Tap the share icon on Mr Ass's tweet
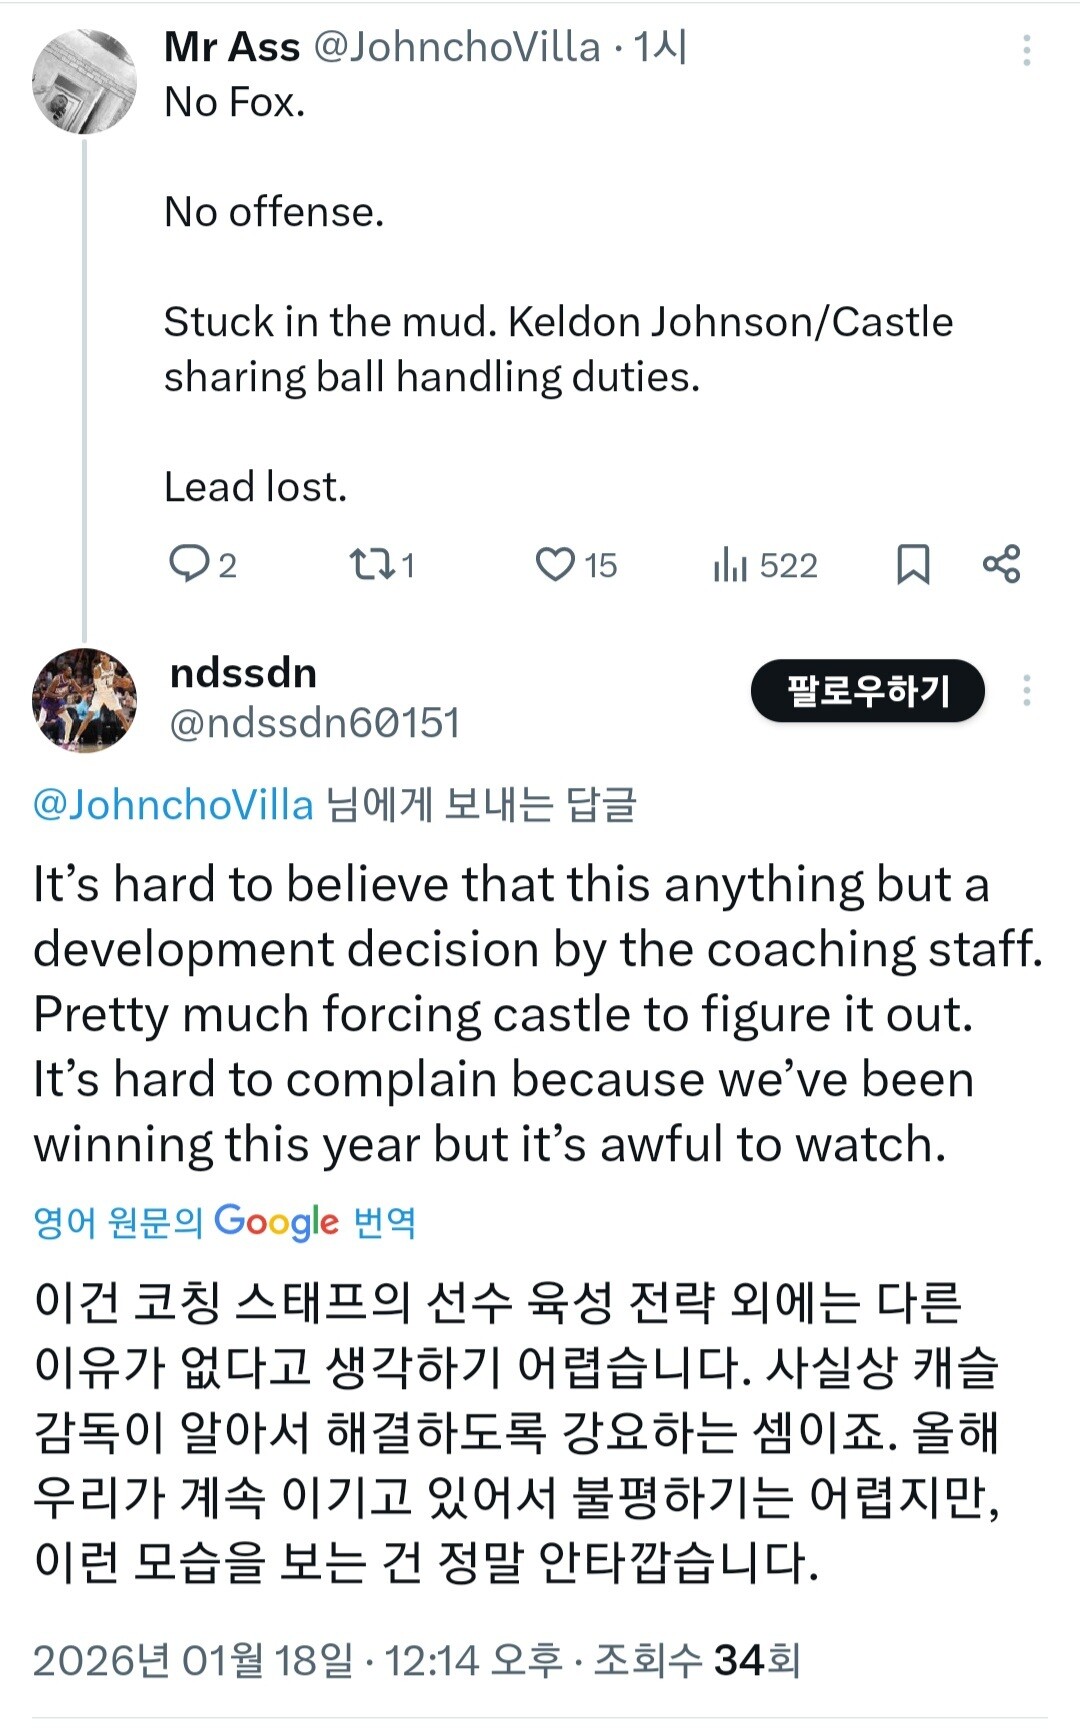 click(x=1001, y=564)
